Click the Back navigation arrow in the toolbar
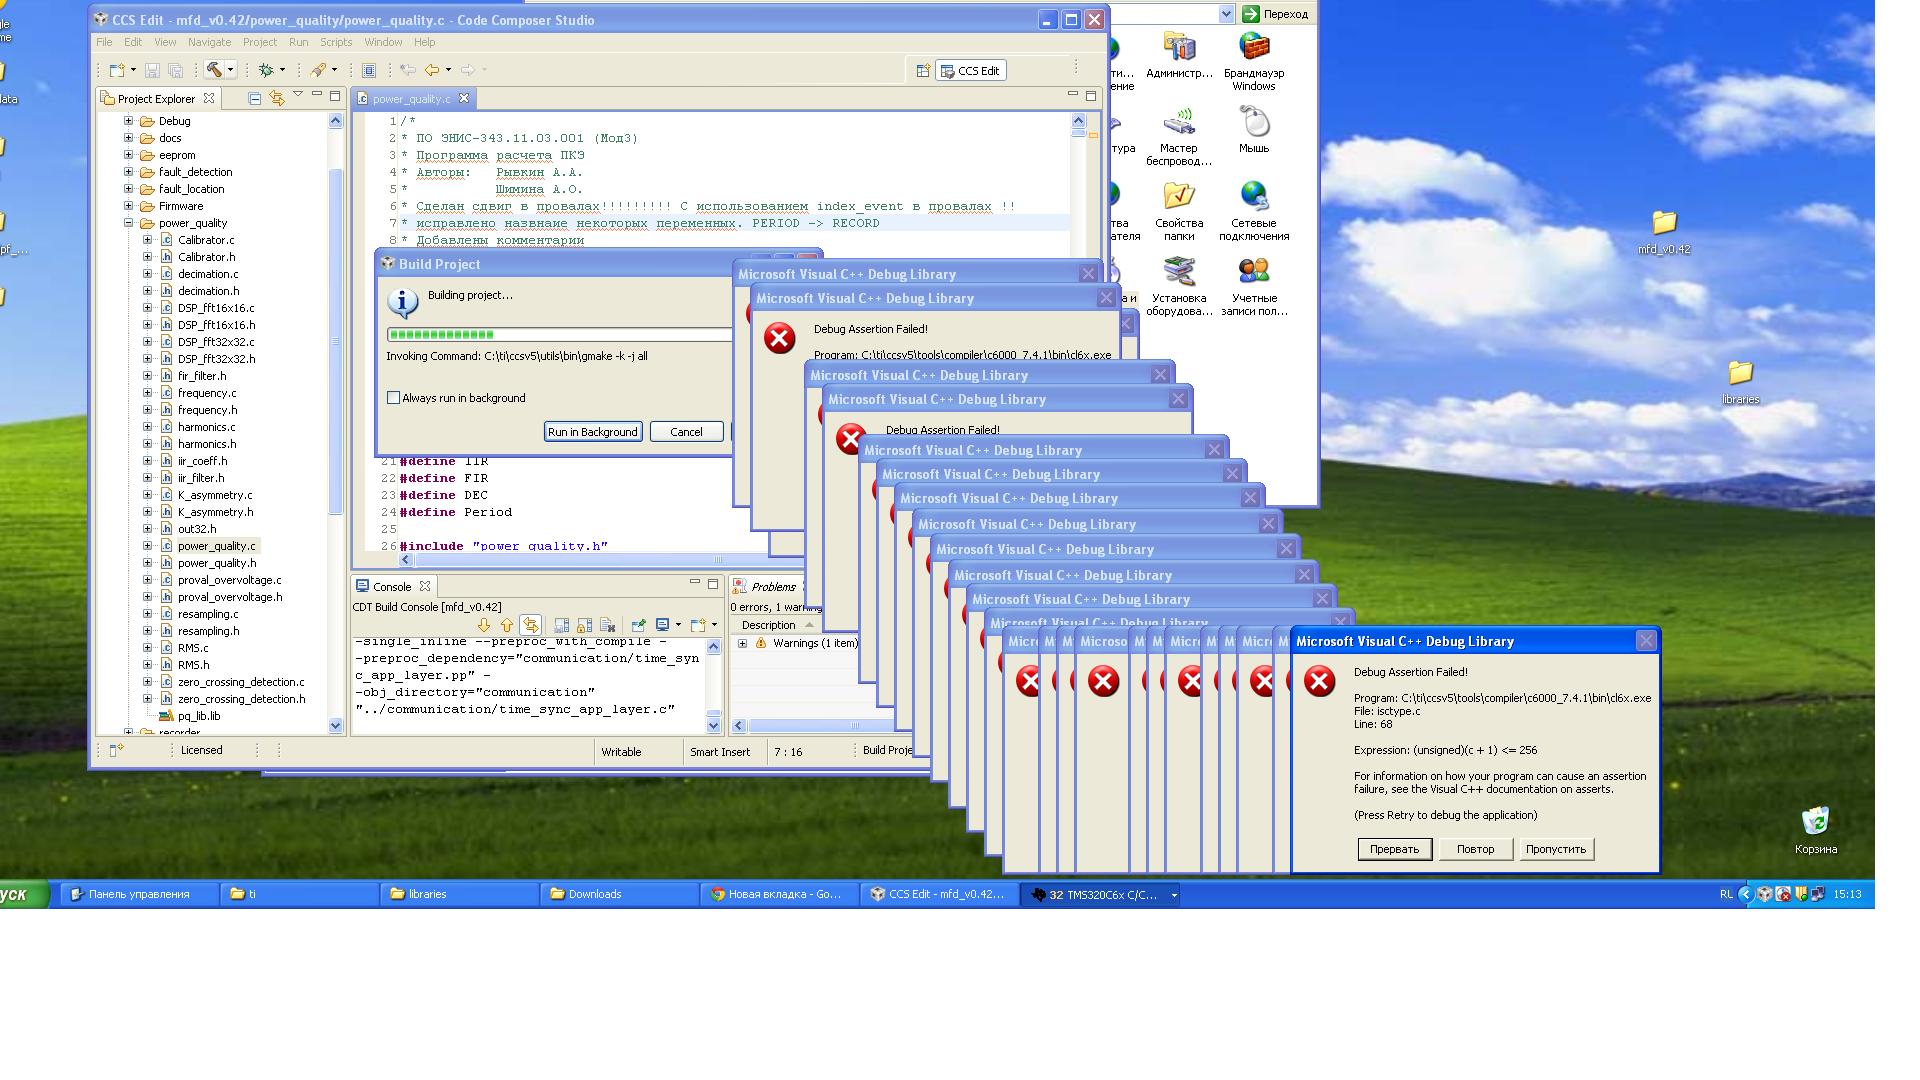The height and width of the screenshot is (1080, 1920). pos(432,70)
